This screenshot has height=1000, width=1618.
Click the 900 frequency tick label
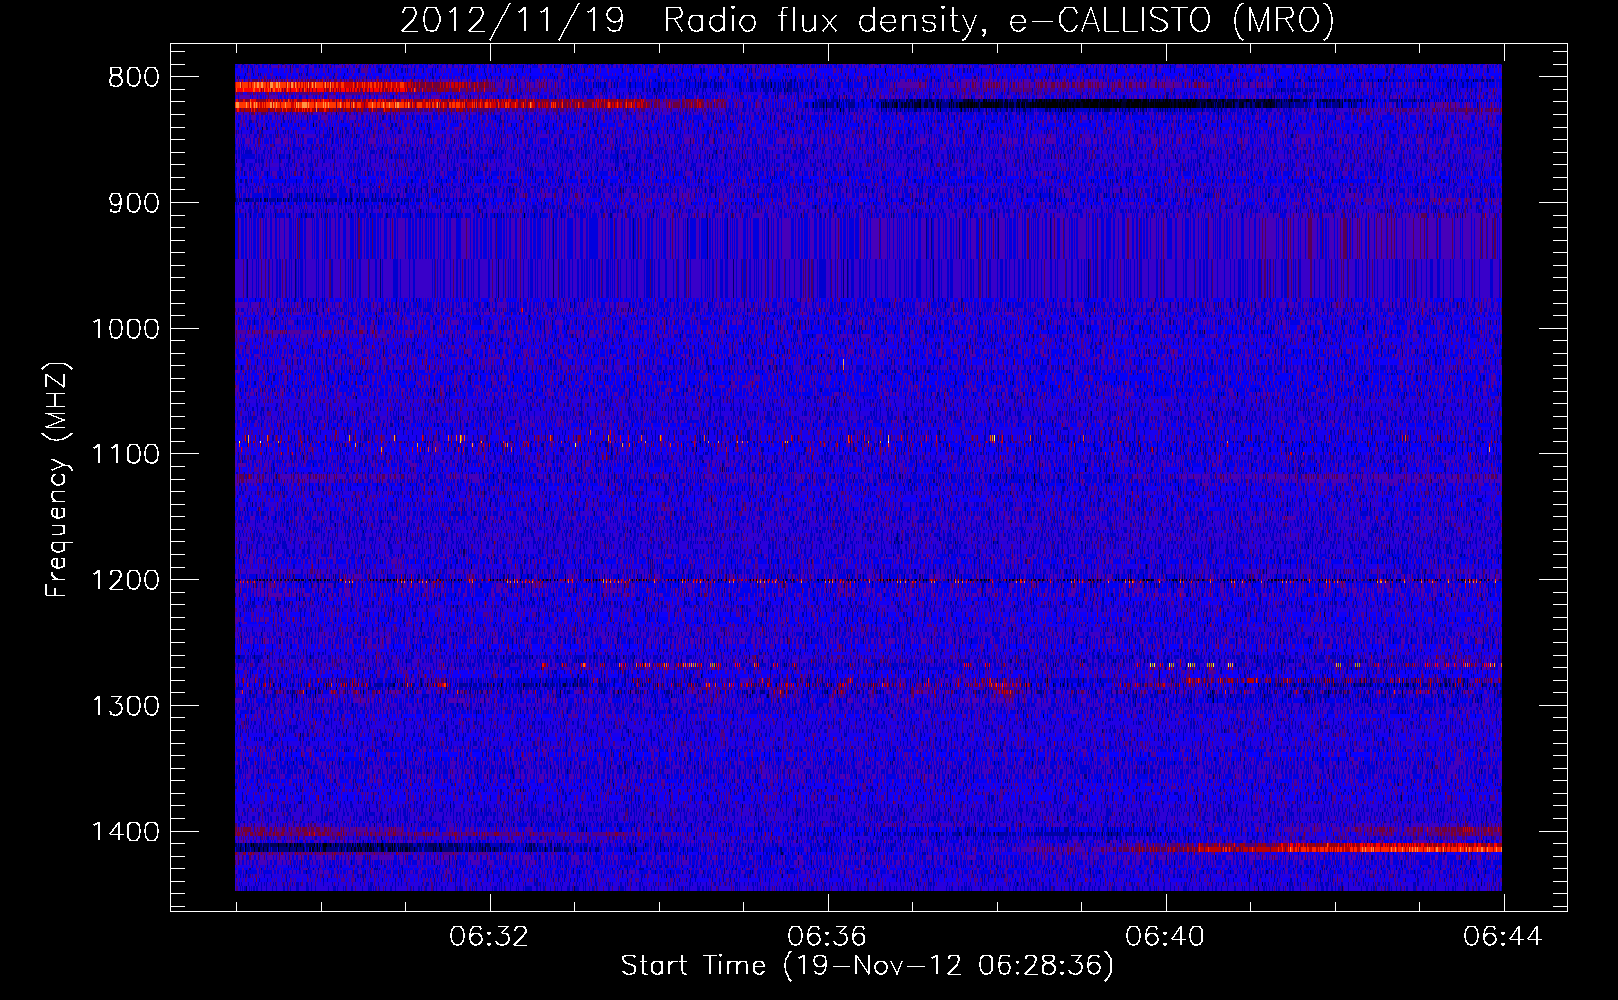(x=134, y=203)
